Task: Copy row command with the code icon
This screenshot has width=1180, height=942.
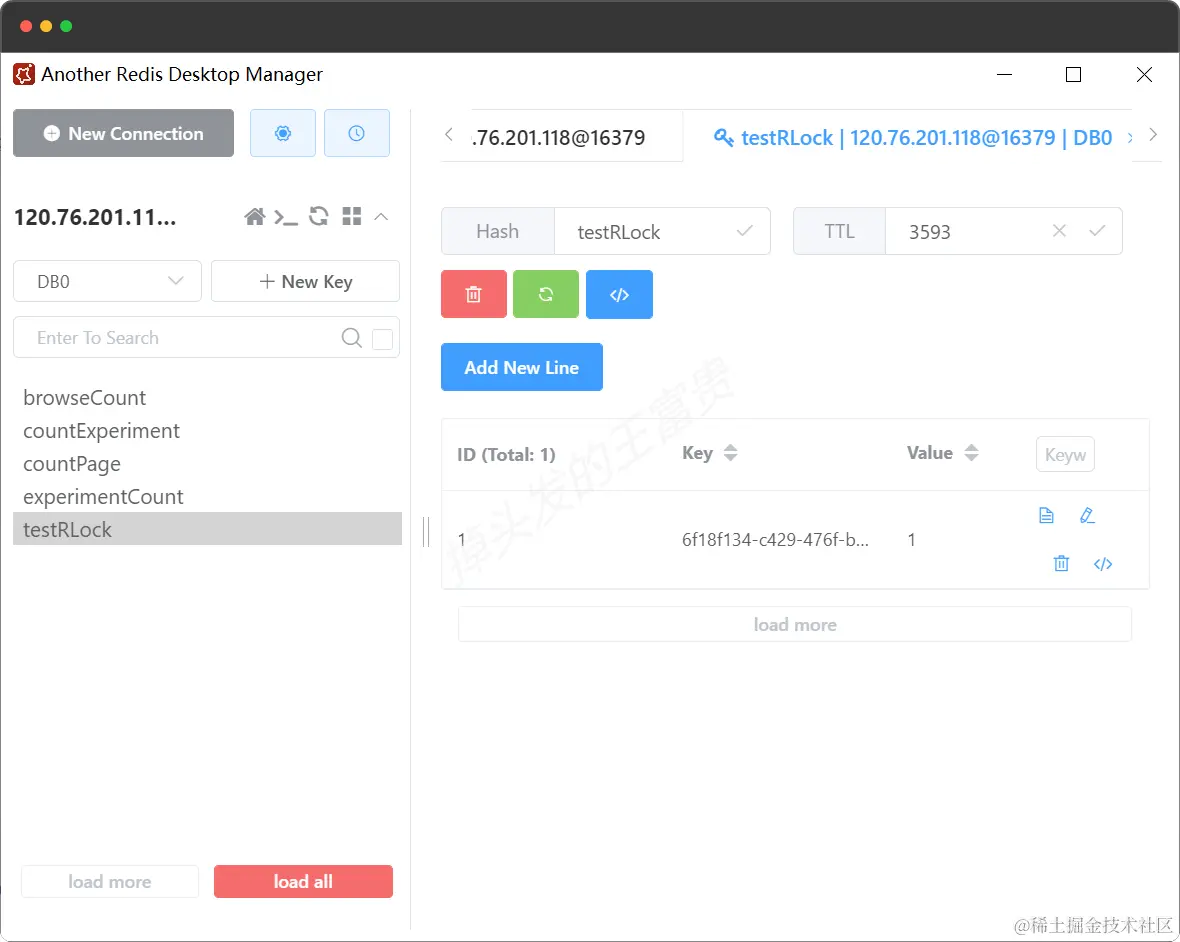Action: [x=1102, y=564]
